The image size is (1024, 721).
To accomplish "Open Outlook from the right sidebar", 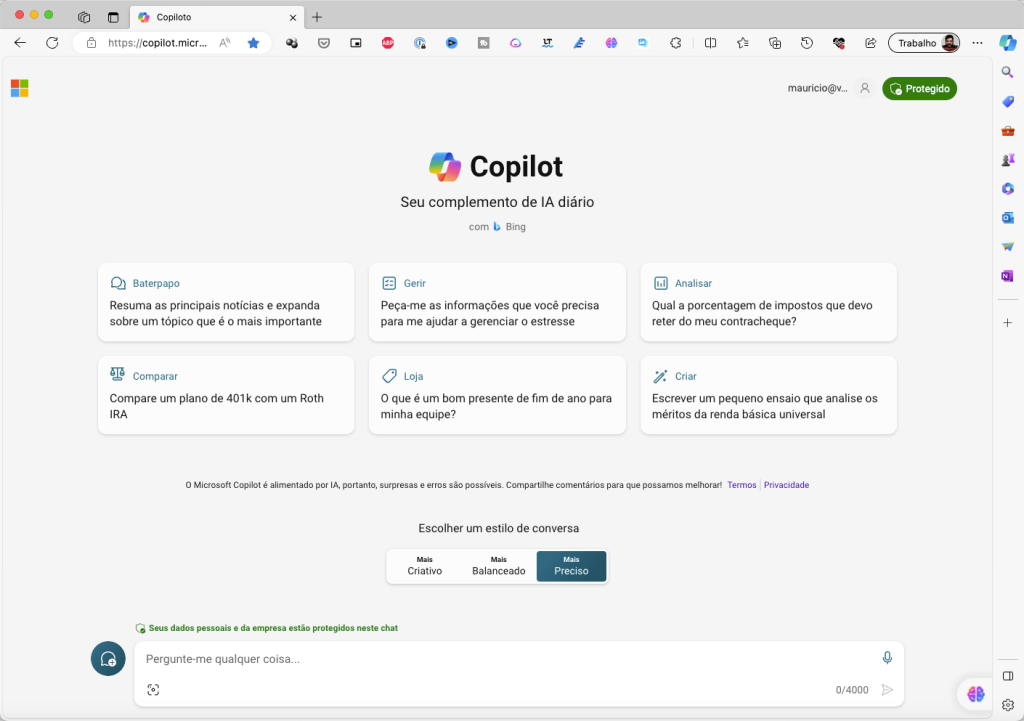I will point(1008,217).
